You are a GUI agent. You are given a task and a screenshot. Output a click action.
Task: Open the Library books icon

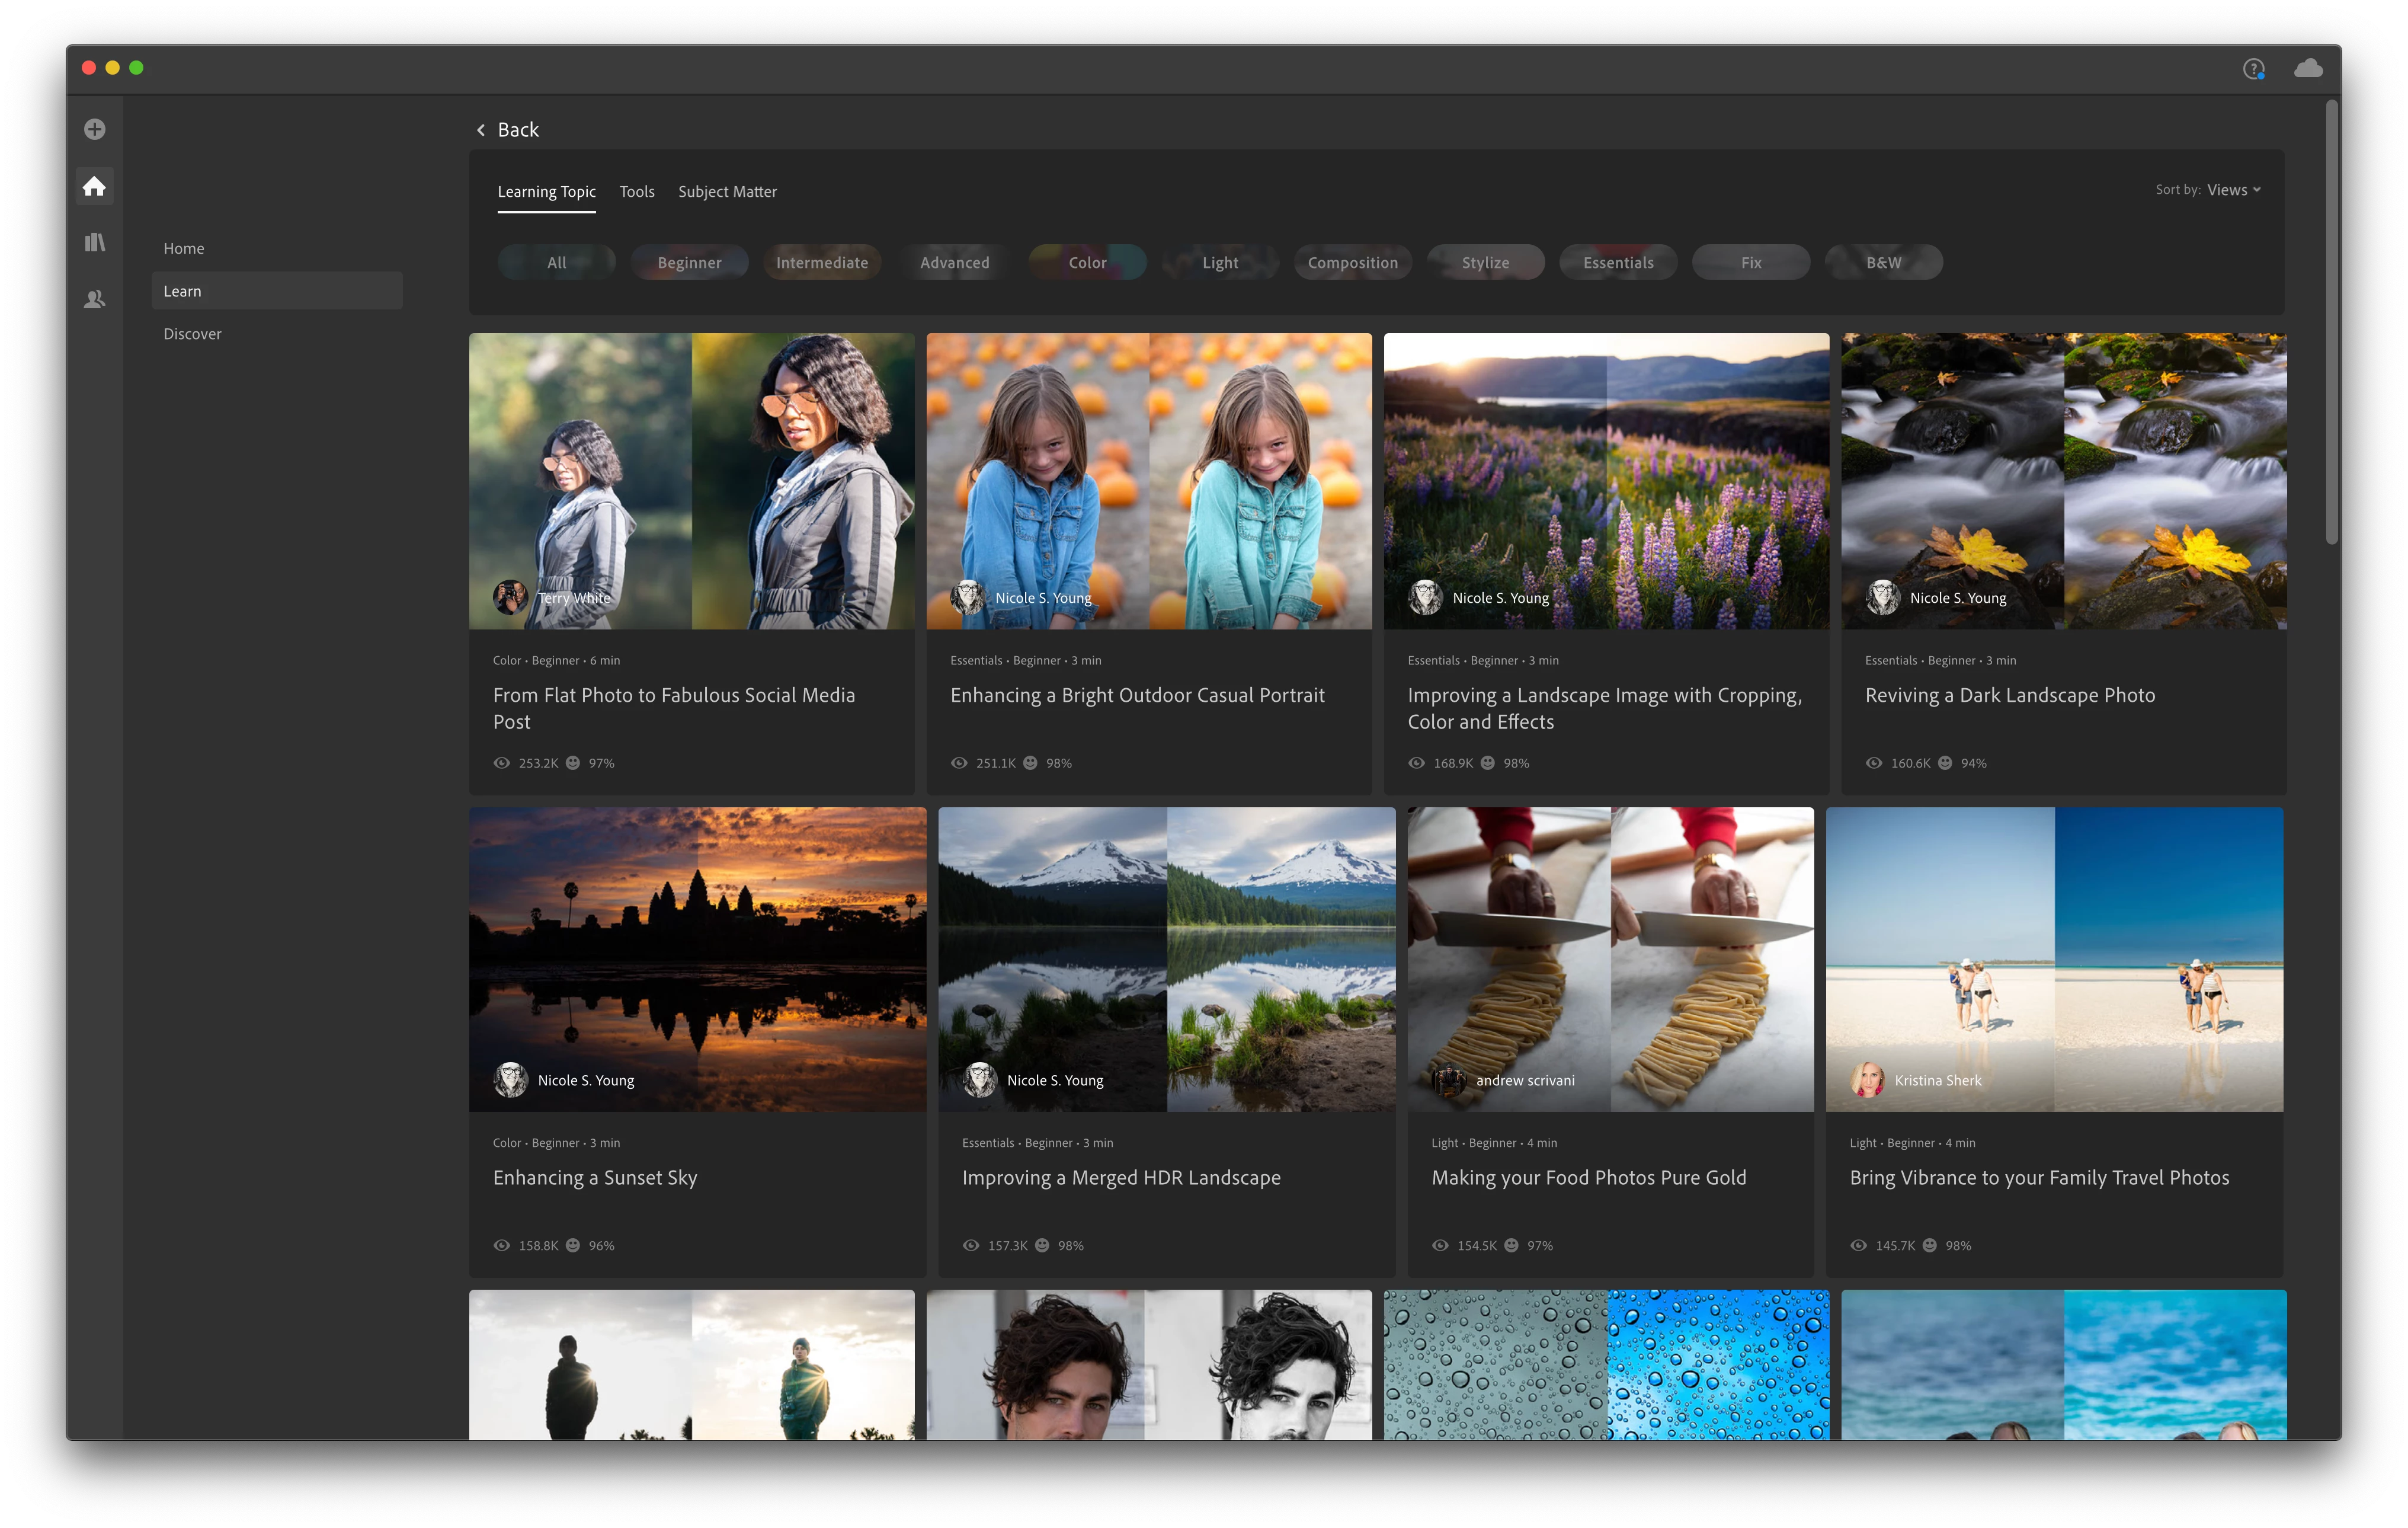(94, 242)
